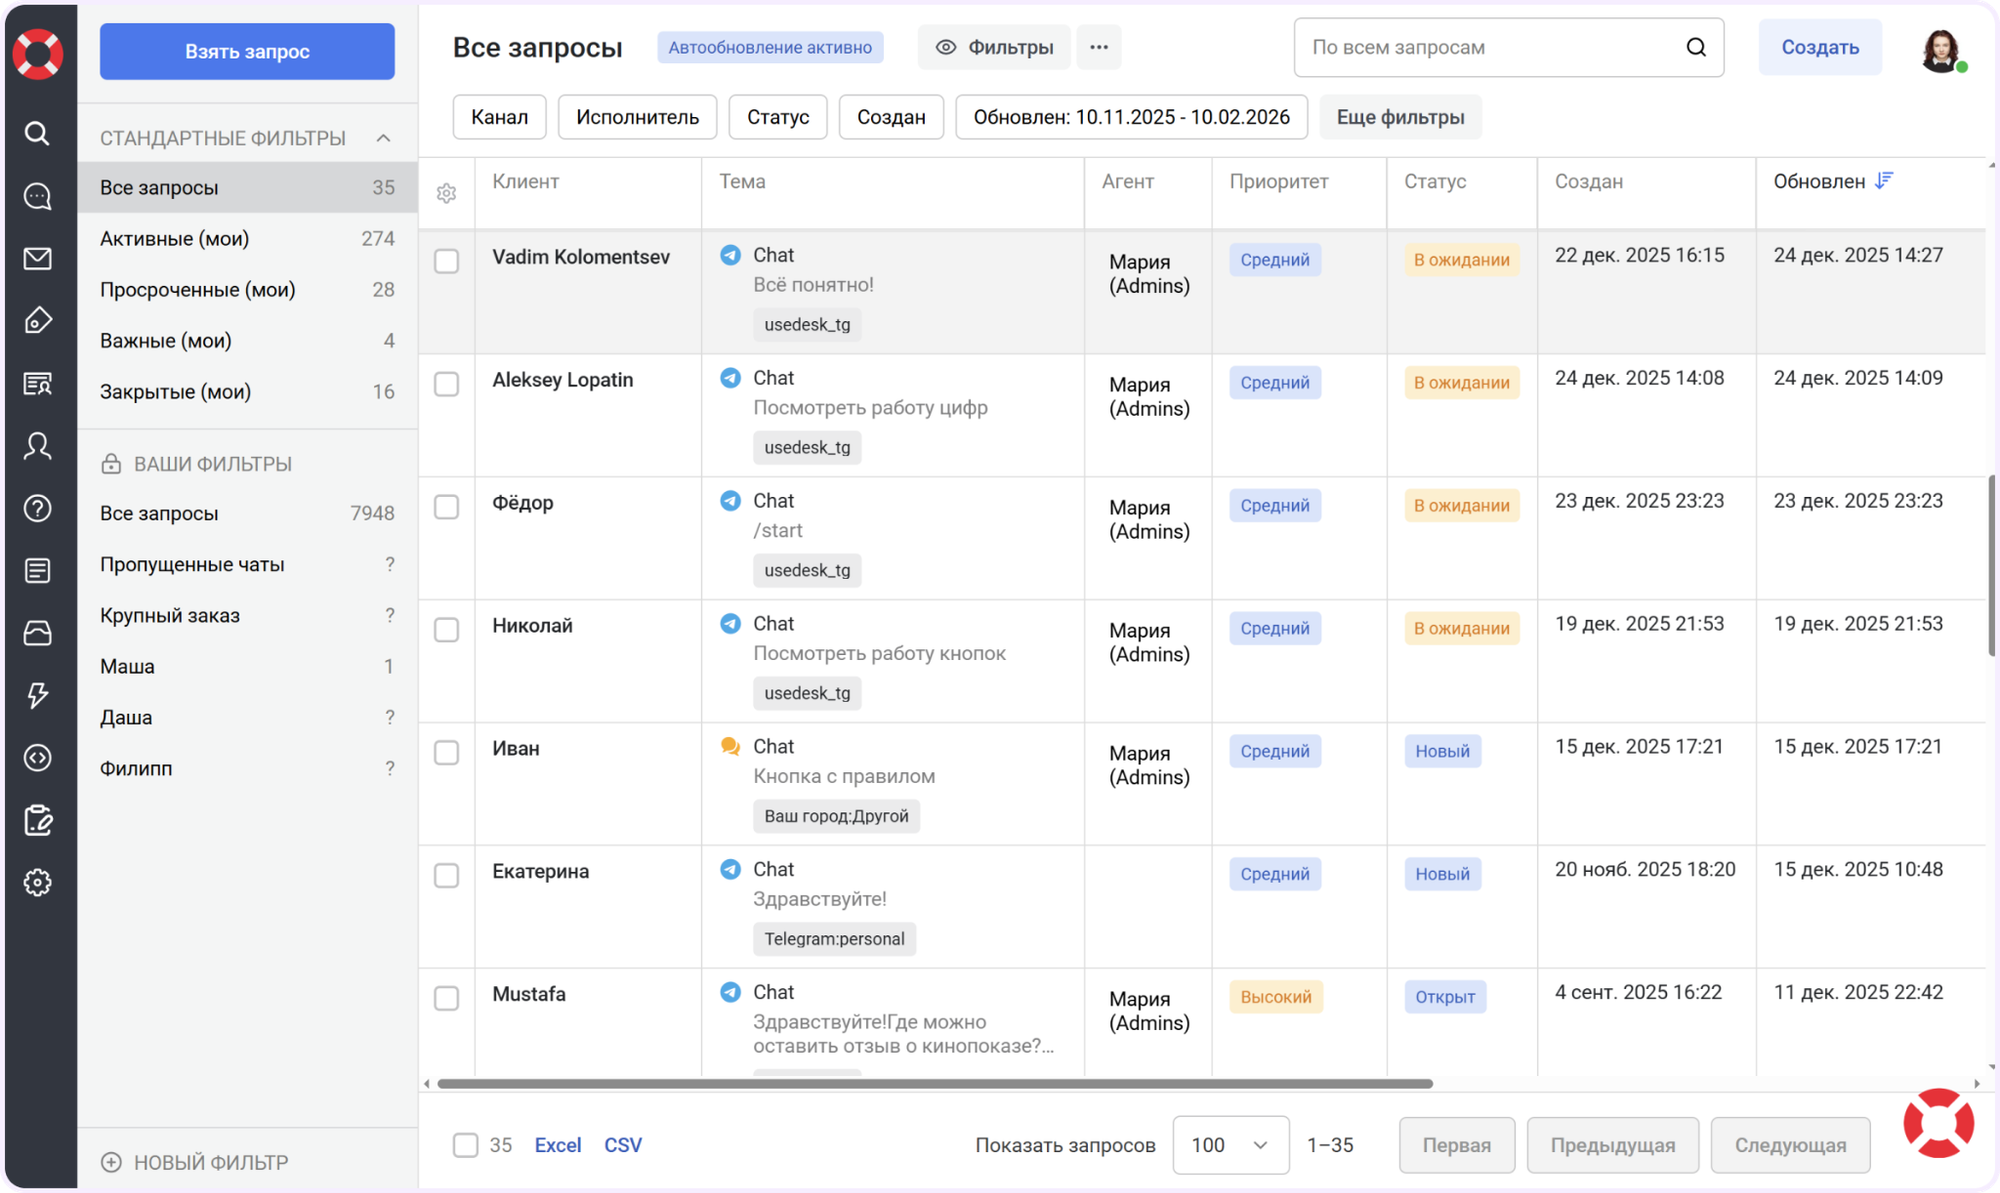Open the lightning bolt automation icon

(x=38, y=695)
